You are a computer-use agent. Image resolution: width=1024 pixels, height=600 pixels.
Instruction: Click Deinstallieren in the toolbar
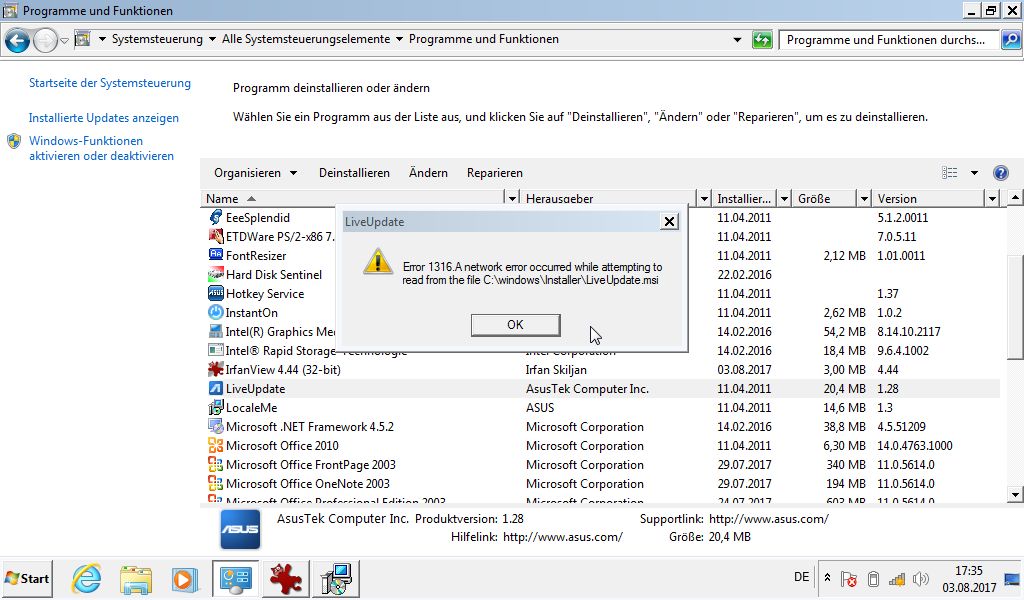pyautogui.click(x=354, y=173)
